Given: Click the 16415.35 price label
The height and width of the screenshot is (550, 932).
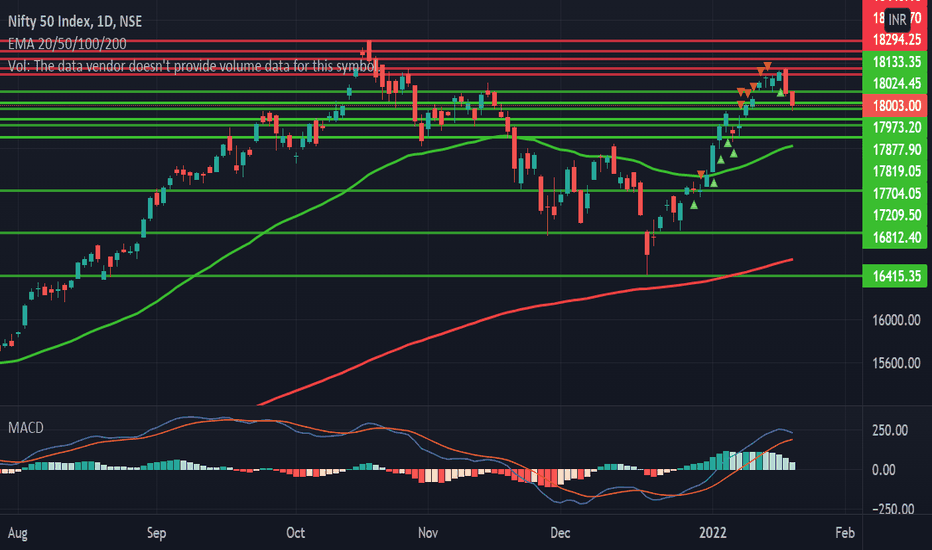Looking at the screenshot, I should pos(895,276).
